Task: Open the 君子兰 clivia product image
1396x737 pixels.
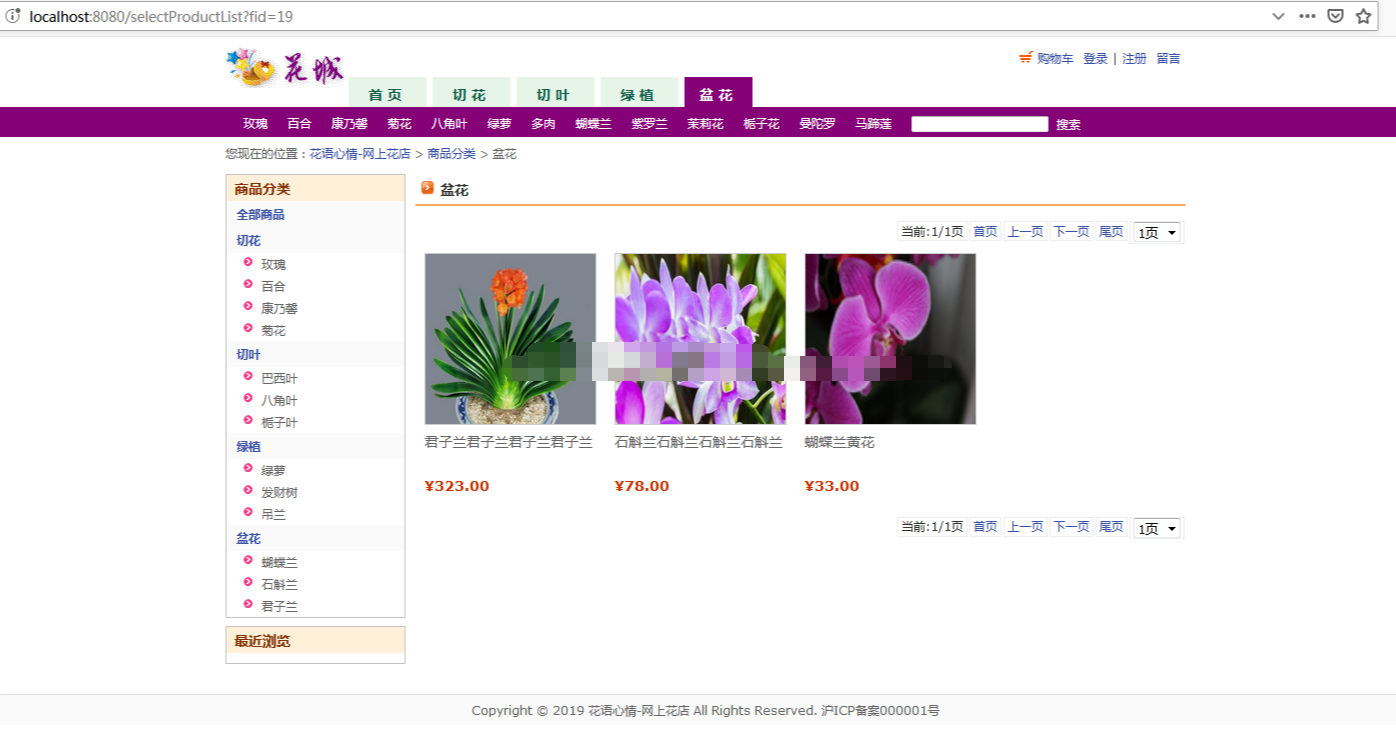Action: (510, 339)
